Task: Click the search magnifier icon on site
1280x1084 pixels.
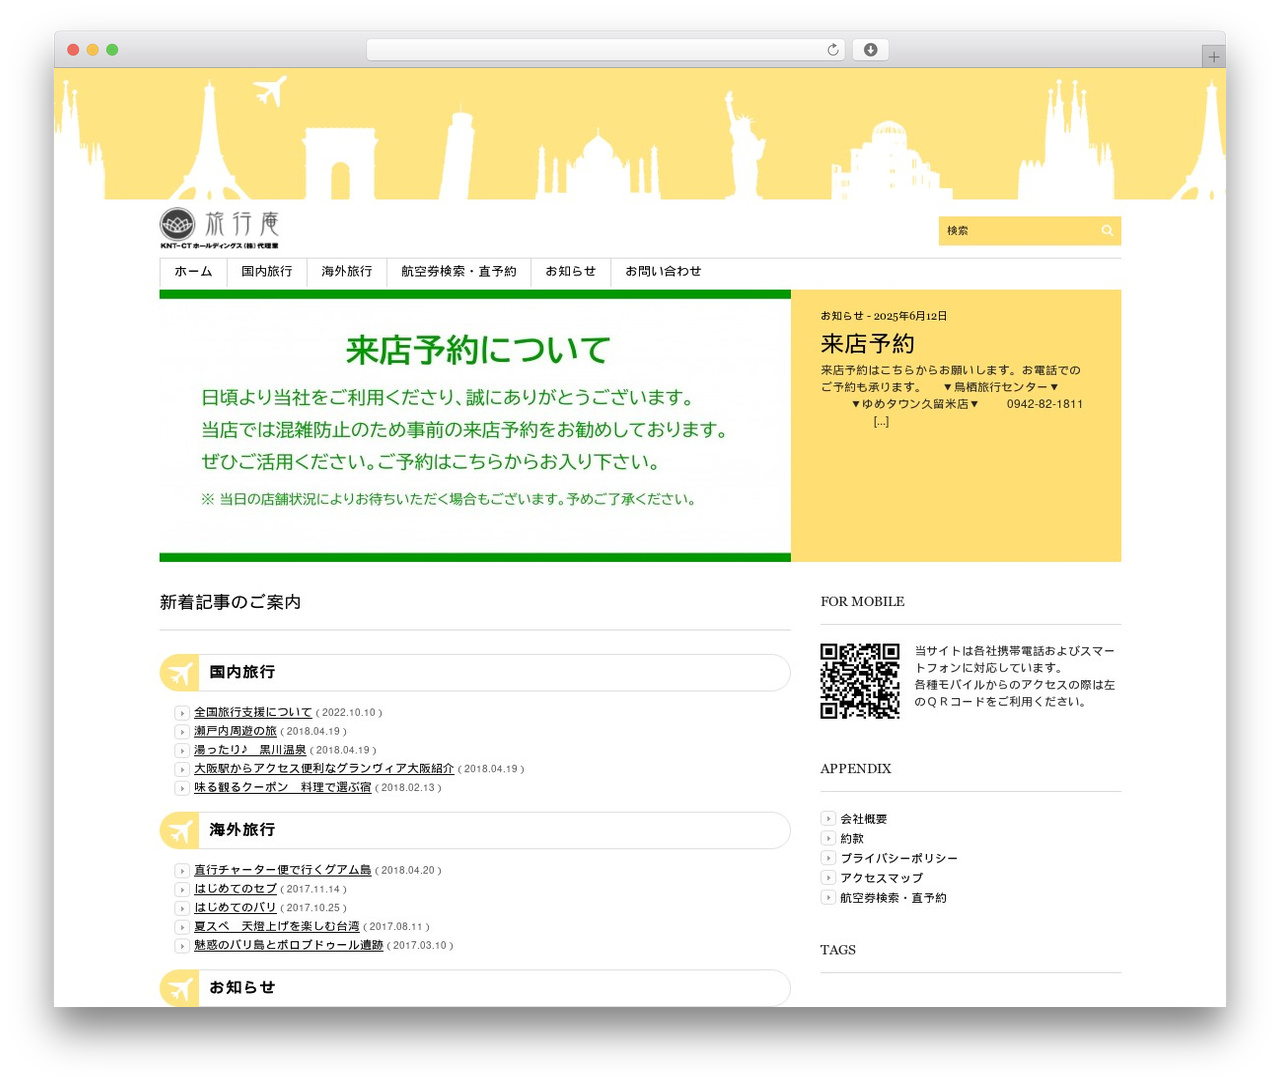Action: (x=1107, y=231)
